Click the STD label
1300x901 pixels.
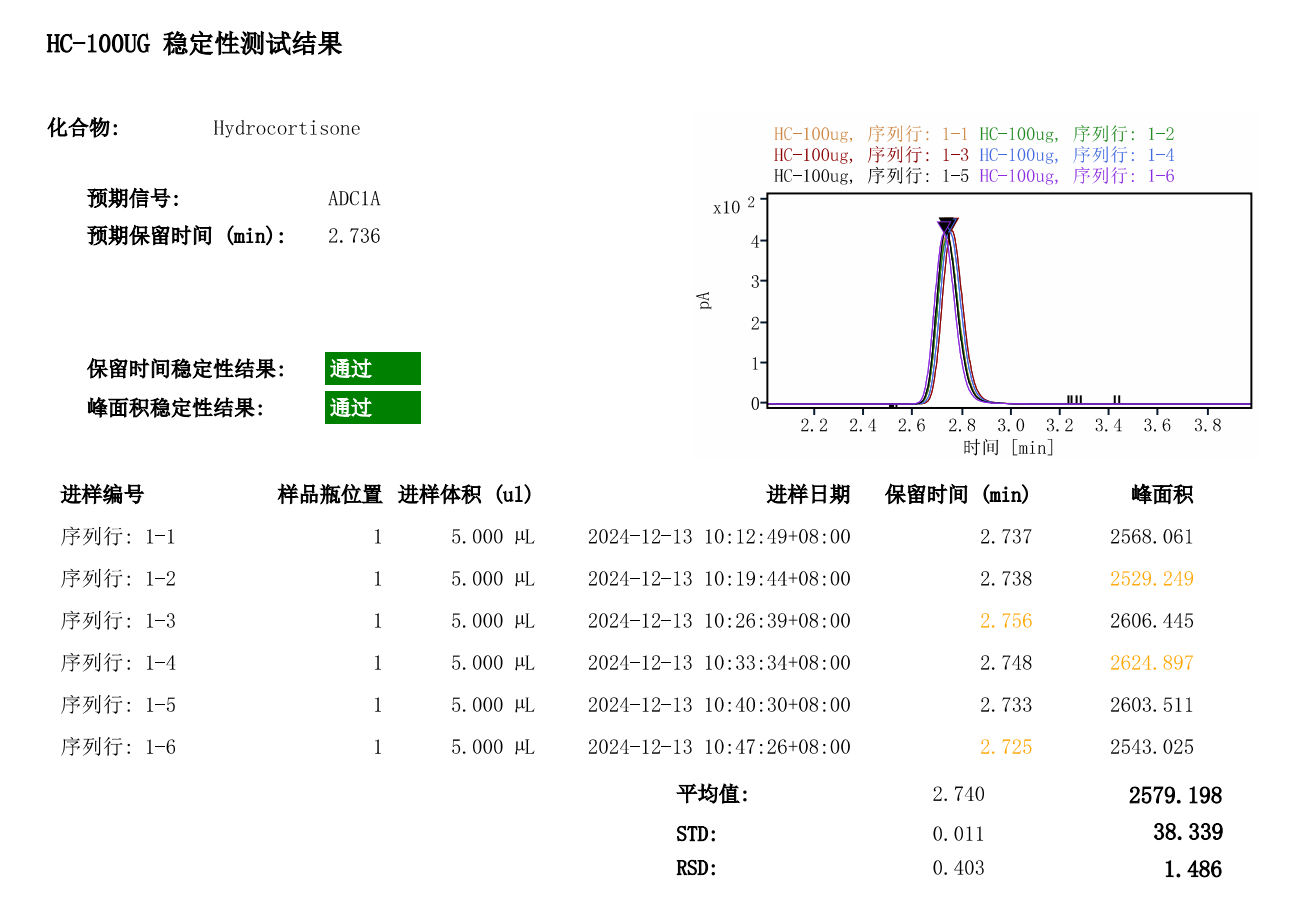tap(697, 834)
